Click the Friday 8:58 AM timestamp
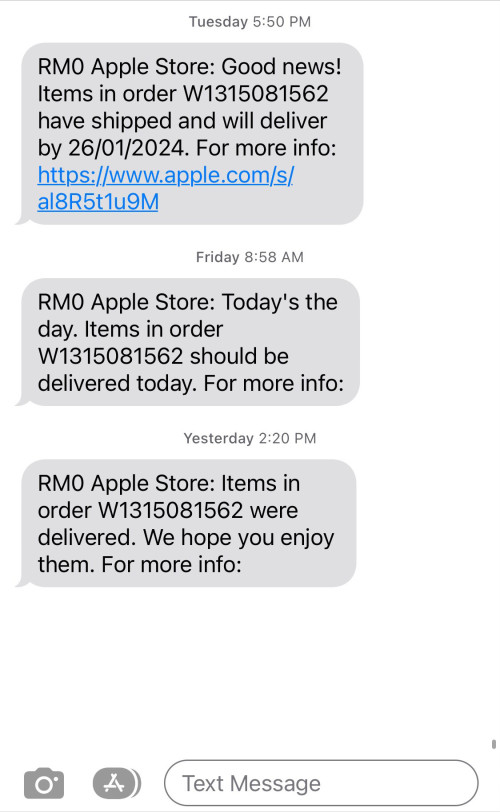Image resolution: width=500 pixels, height=812 pixels. click(249, 257)
